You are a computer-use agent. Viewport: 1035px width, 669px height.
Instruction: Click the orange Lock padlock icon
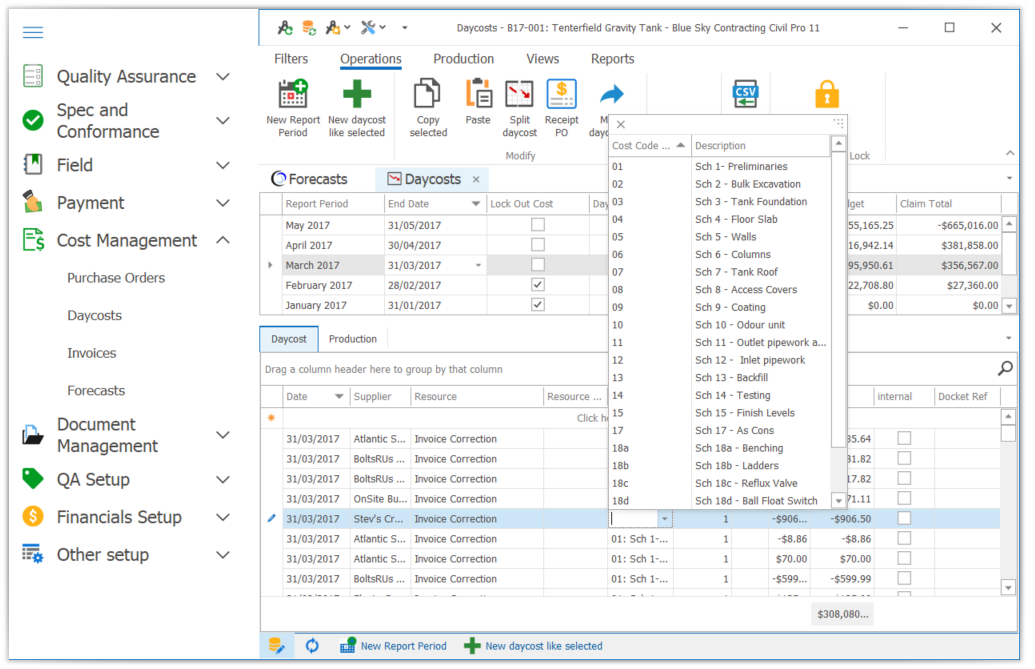click(826, 94)
